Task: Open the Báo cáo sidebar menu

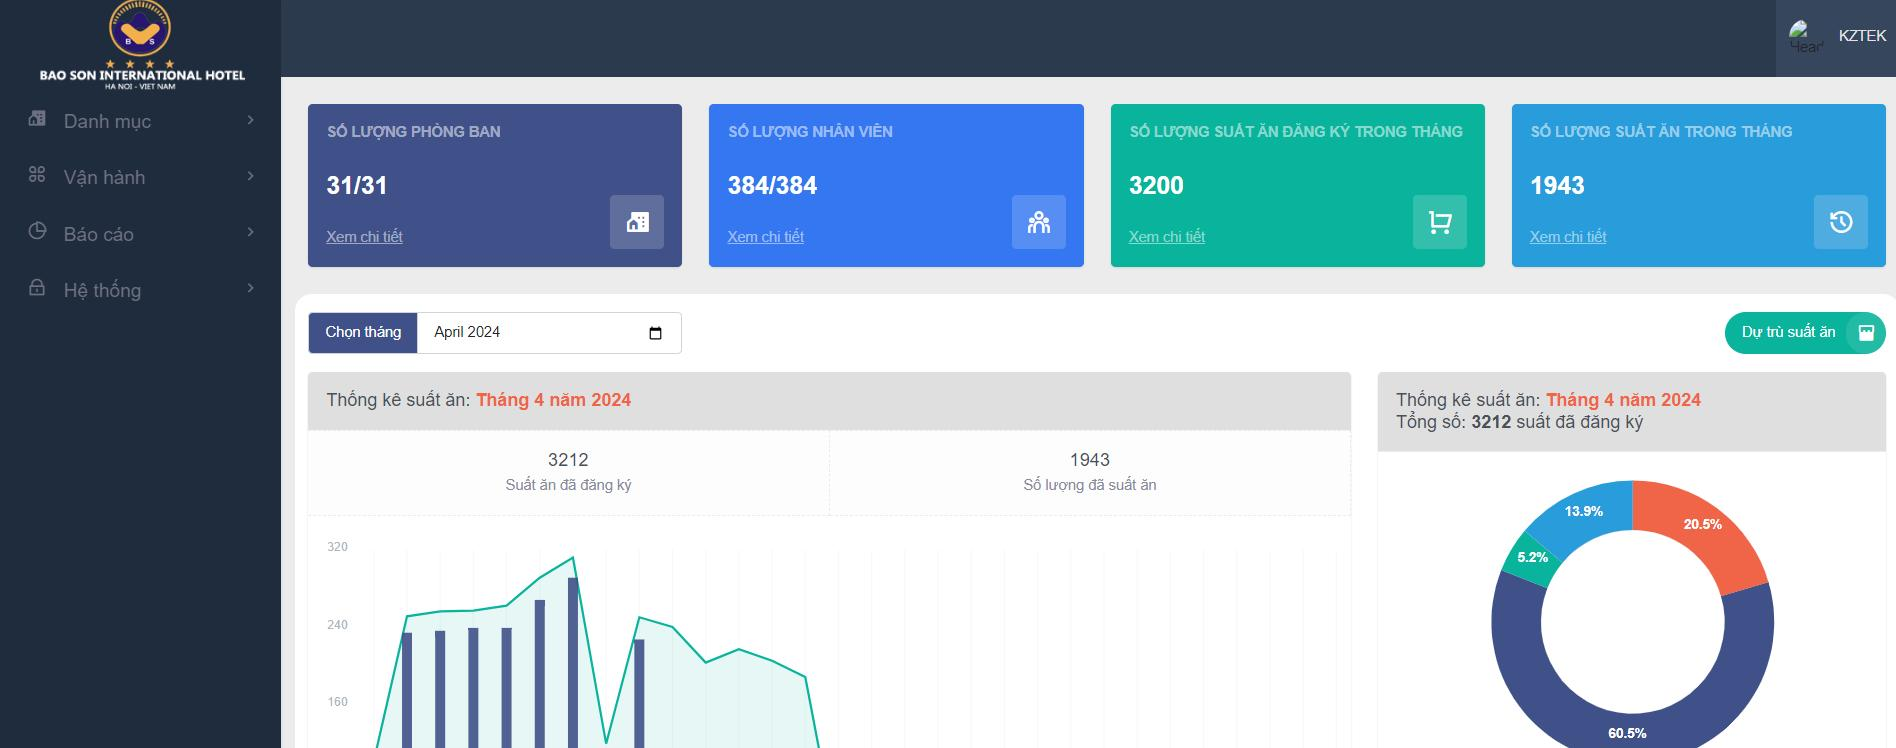Action: [98, 234]
